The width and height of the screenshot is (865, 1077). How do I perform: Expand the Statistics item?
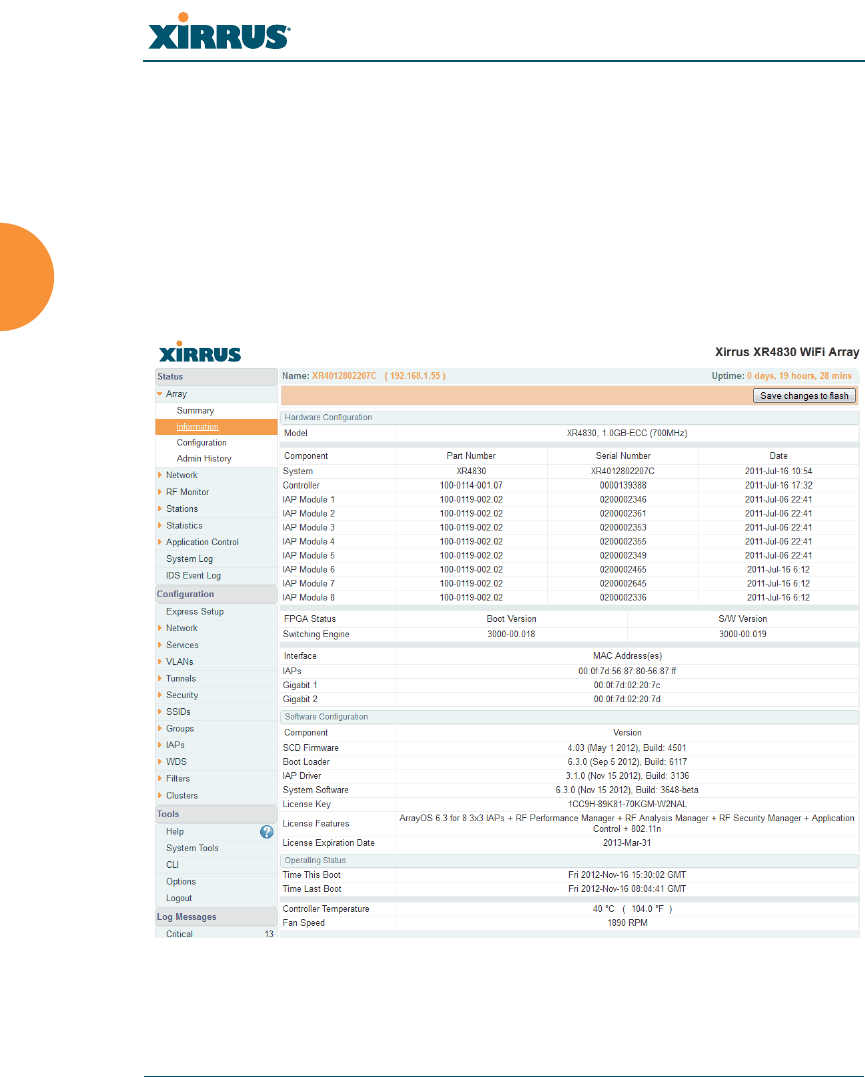[159, 525]
